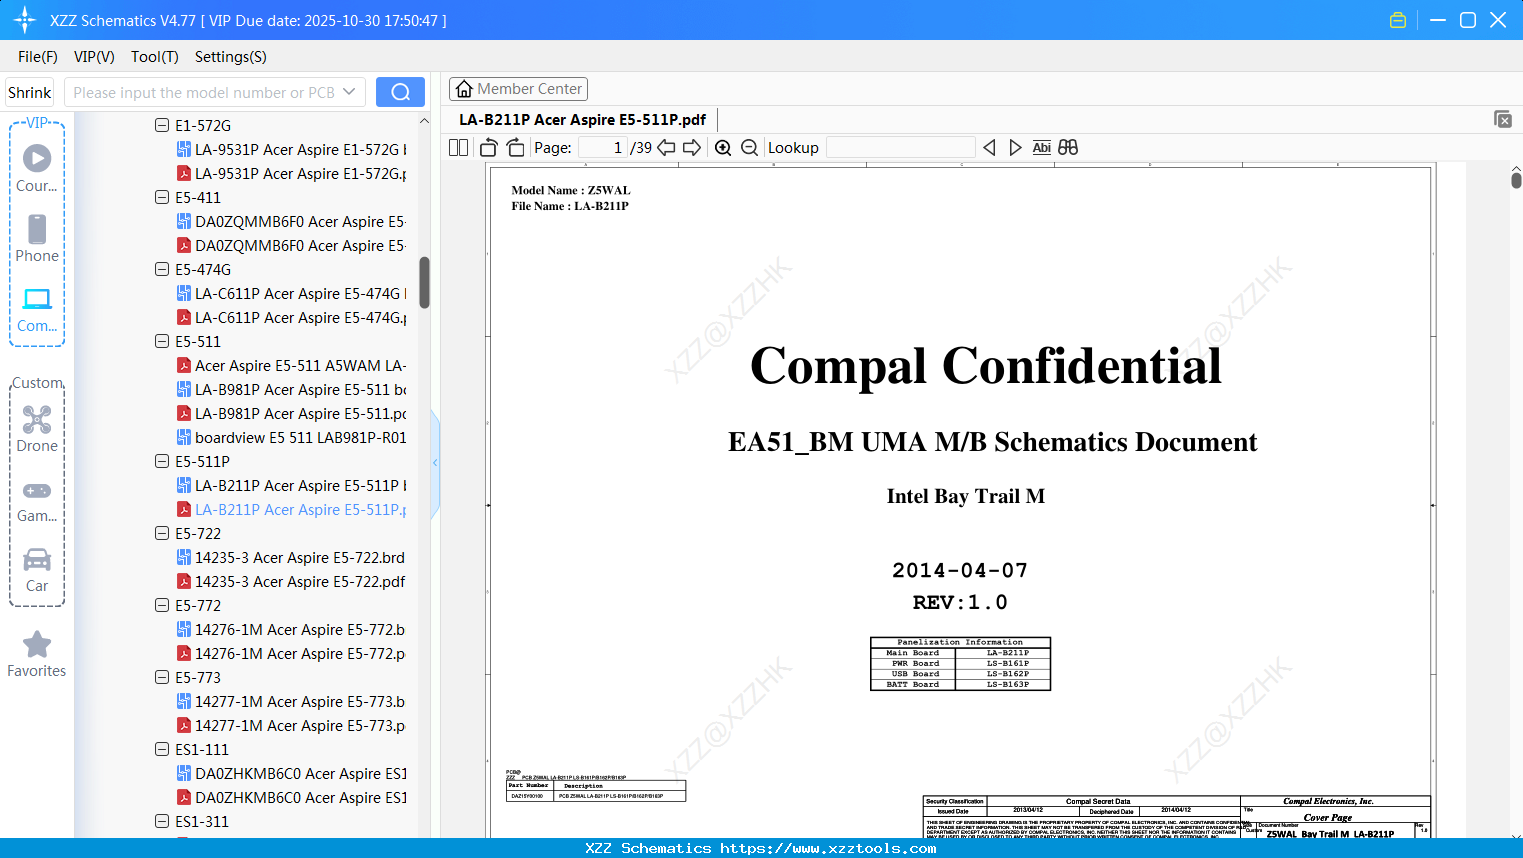Open the Courses category in sidebar

point(37,168)
